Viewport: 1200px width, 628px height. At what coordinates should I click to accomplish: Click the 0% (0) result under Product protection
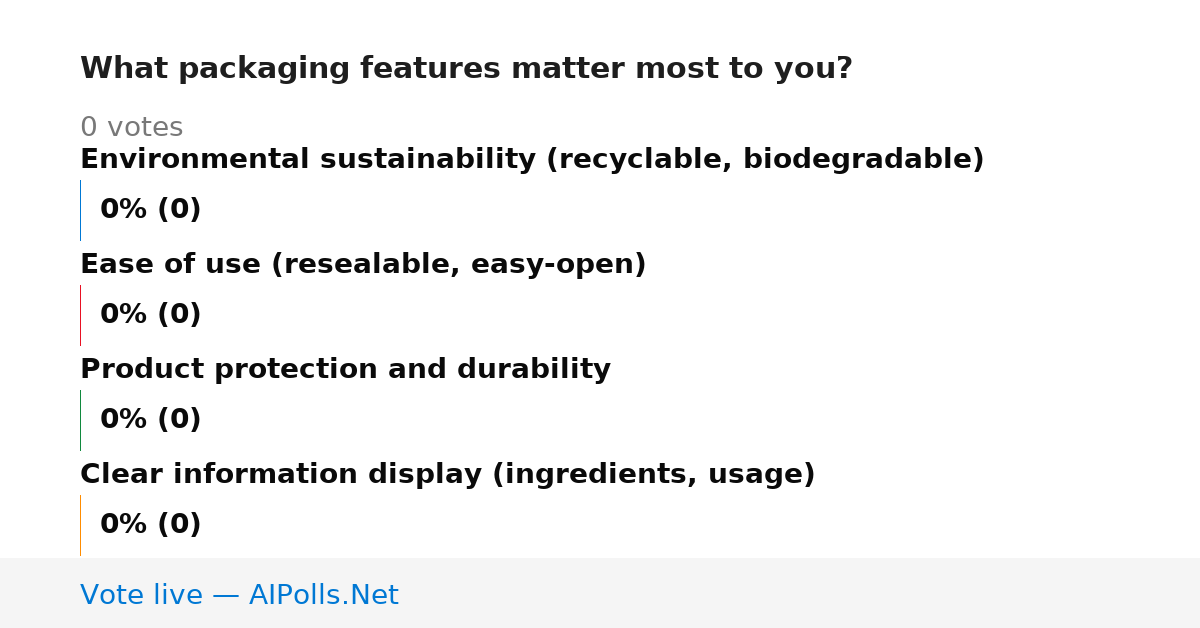(x=151, y=420)
